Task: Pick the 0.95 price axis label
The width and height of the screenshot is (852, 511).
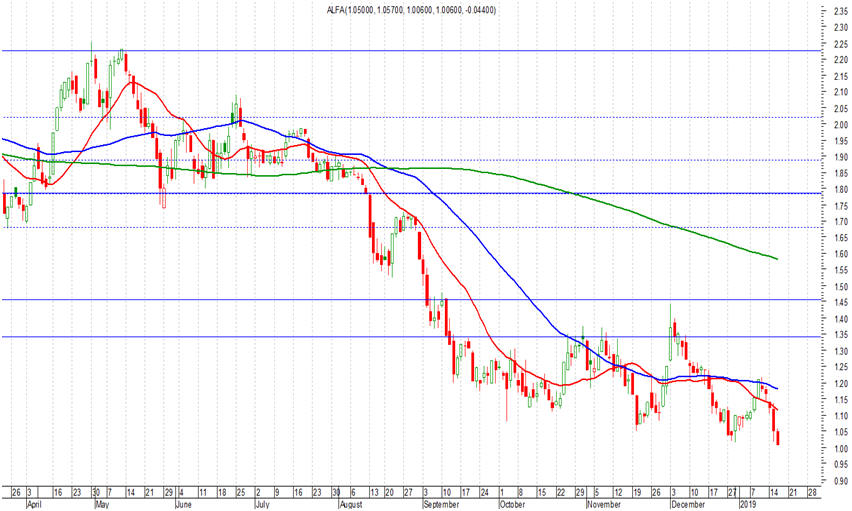Action: [x=841, y=464]
